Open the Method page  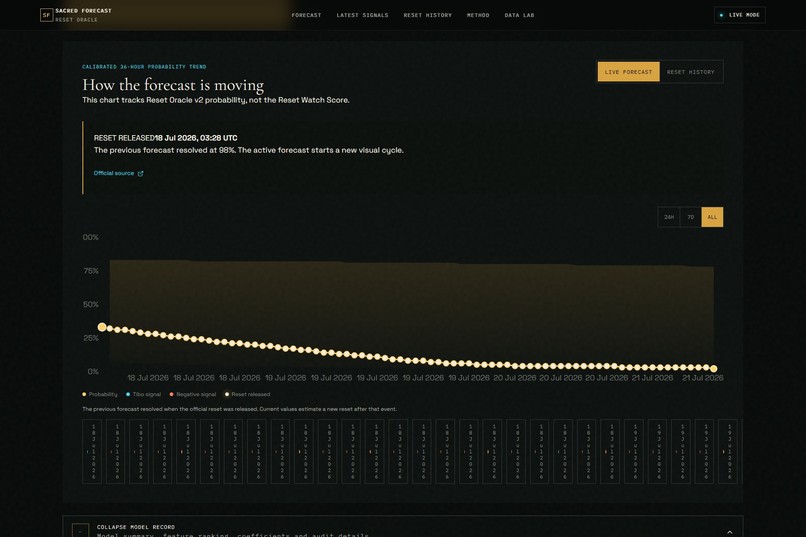[x=478, y=15]
